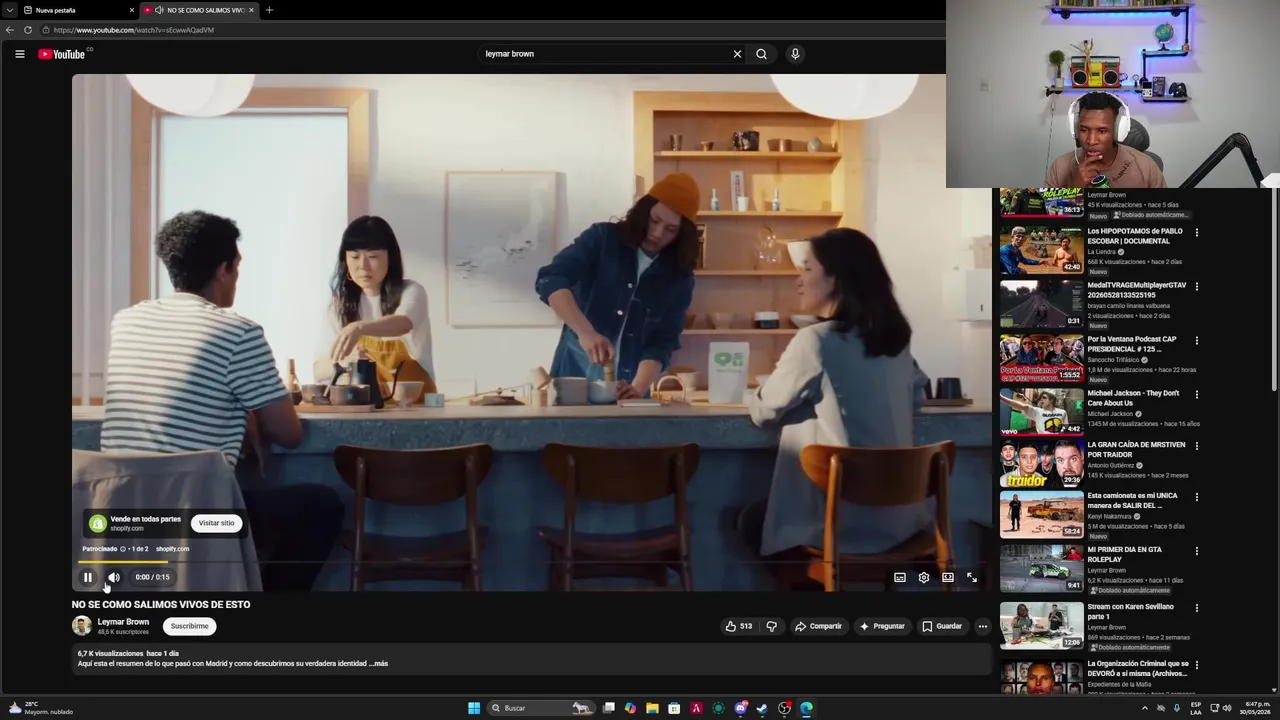Toggle subtitles in the player
This screenshot has width=1280, height=720.
click(x=900, y=577)
